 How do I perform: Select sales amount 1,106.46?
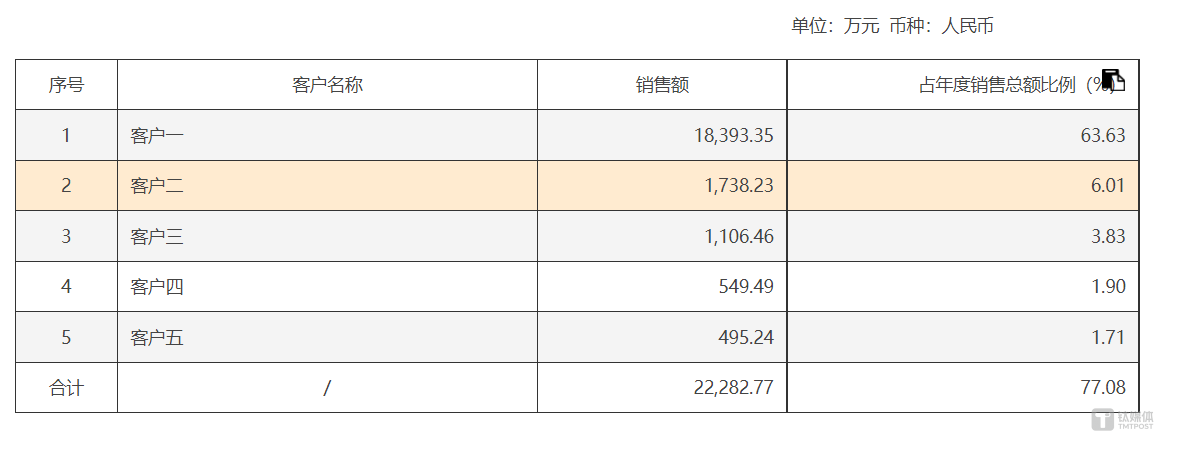(662, 236)
